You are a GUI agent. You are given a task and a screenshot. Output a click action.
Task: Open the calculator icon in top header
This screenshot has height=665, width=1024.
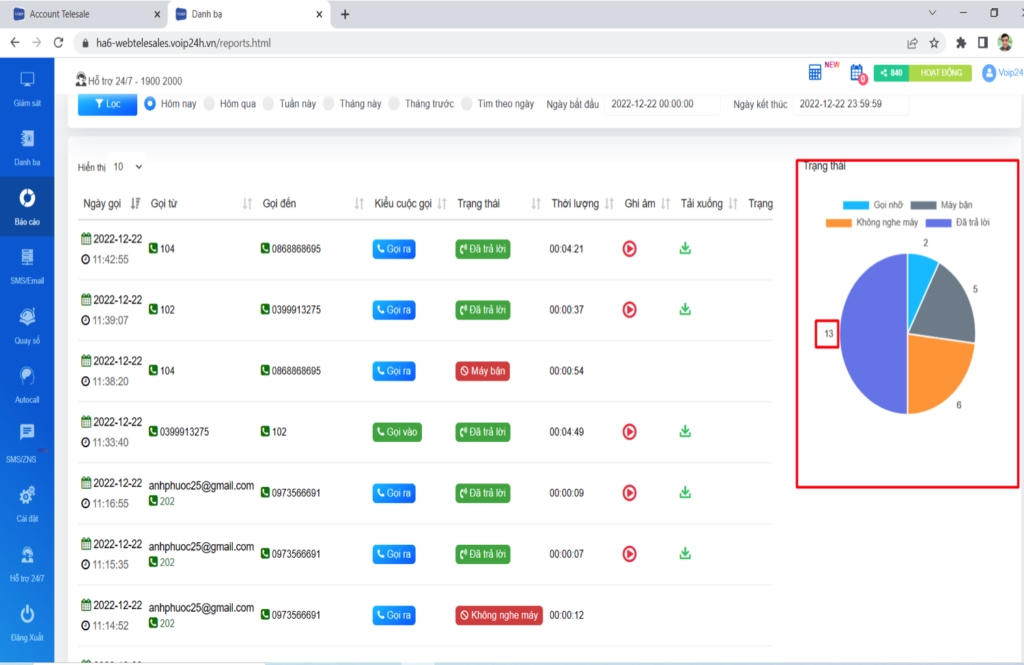click(815, 72)
